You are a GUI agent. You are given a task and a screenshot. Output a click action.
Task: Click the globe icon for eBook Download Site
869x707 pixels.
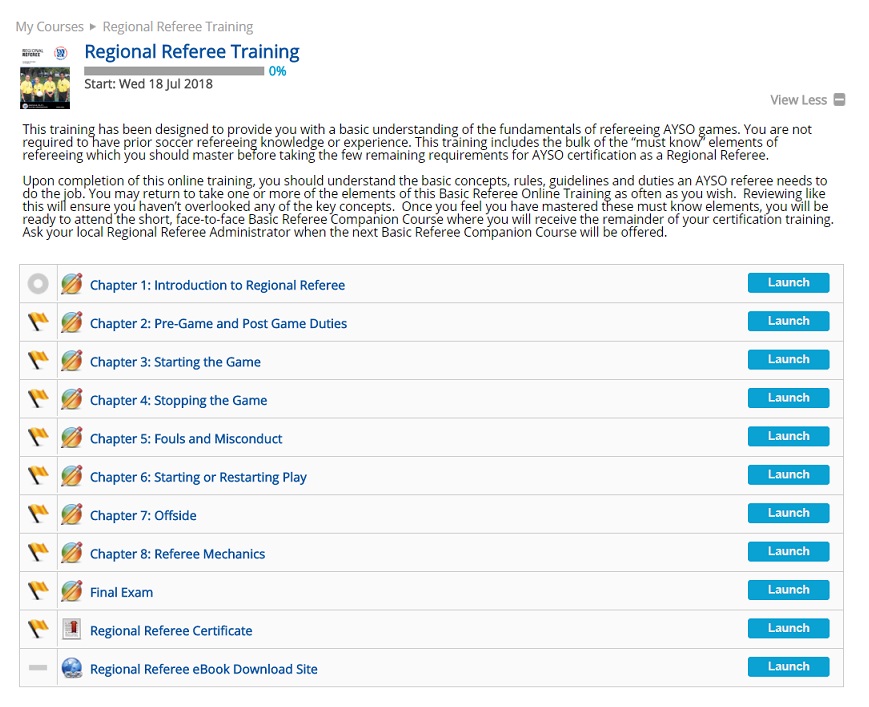pyautogui.click(x=71, y=668)
